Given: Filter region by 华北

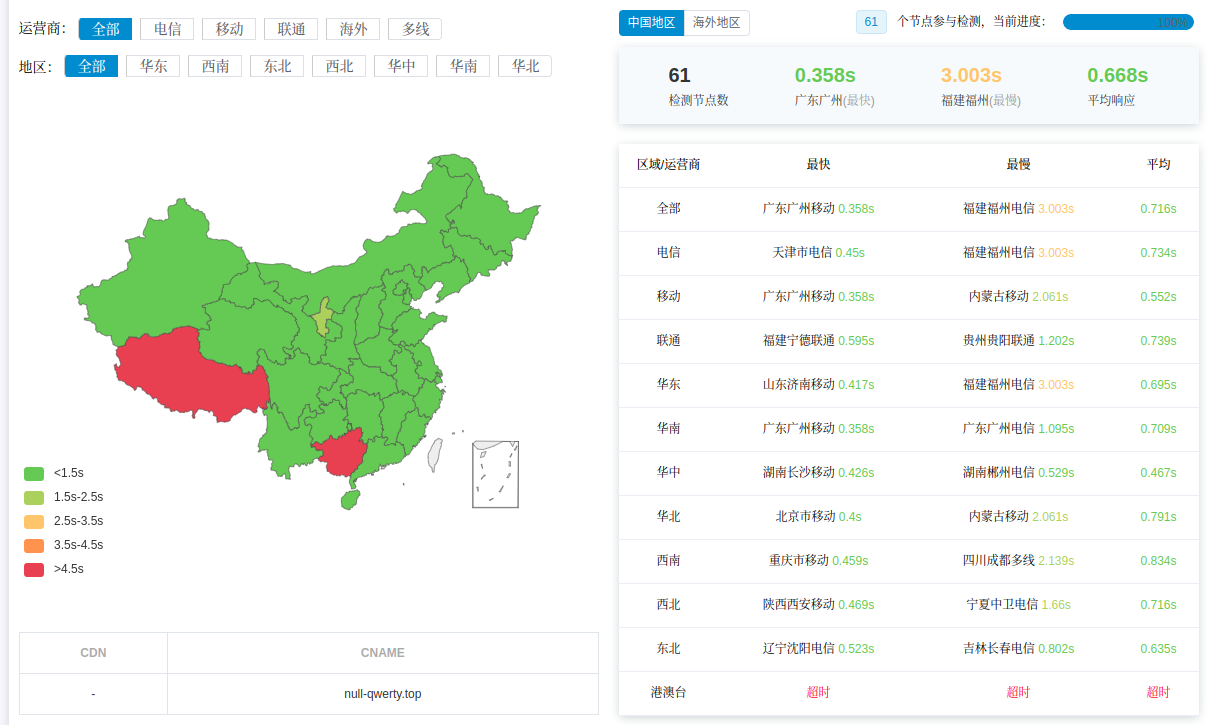Looking at the screenshot, I should tap(525, 66).
